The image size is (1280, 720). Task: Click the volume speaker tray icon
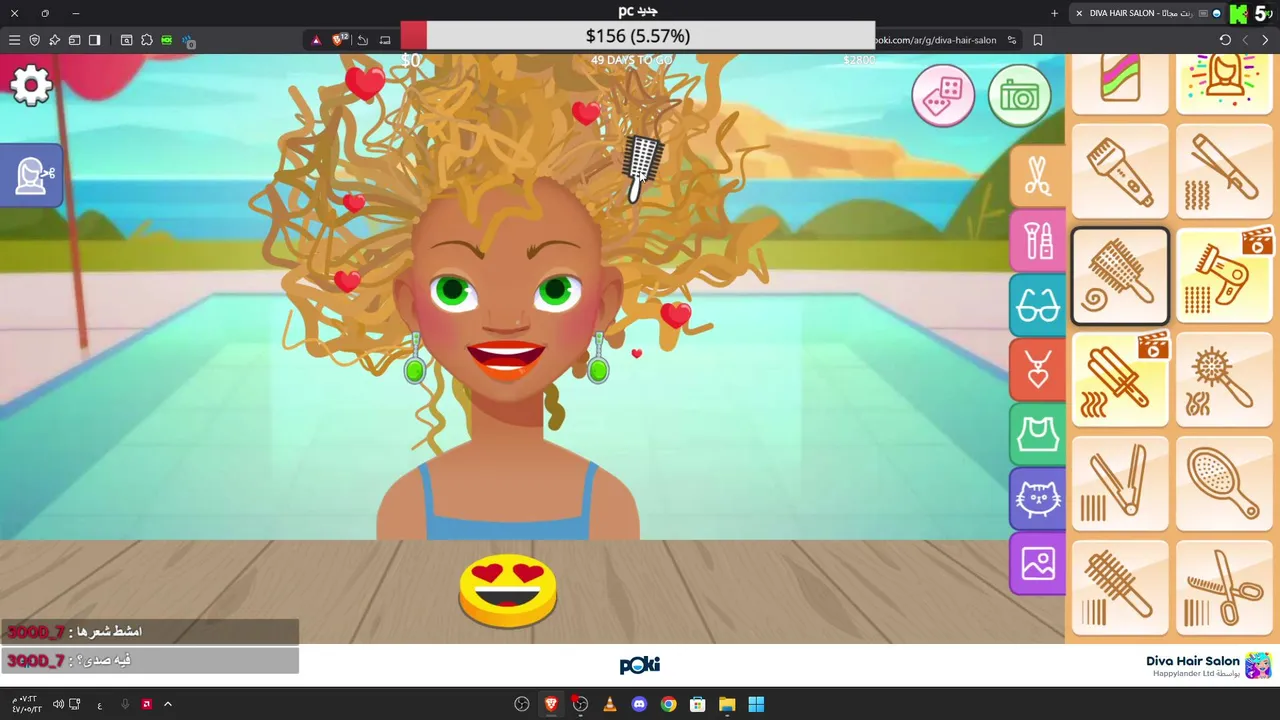(58, 704)
